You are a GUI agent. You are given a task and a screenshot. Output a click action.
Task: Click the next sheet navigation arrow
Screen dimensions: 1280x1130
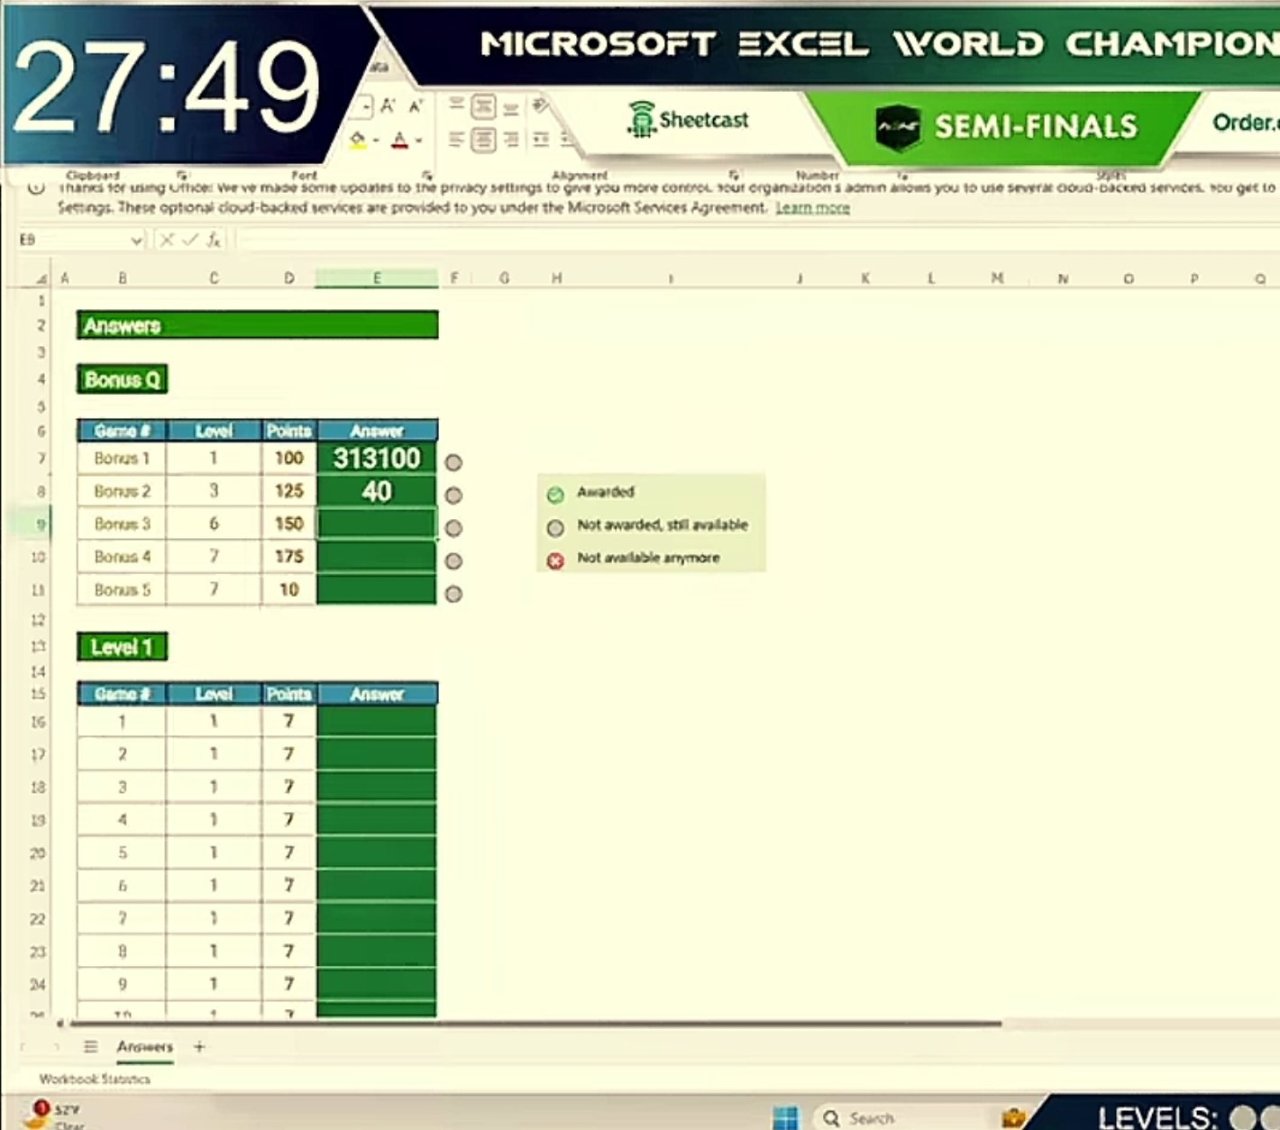click(x=56, y=1047)
